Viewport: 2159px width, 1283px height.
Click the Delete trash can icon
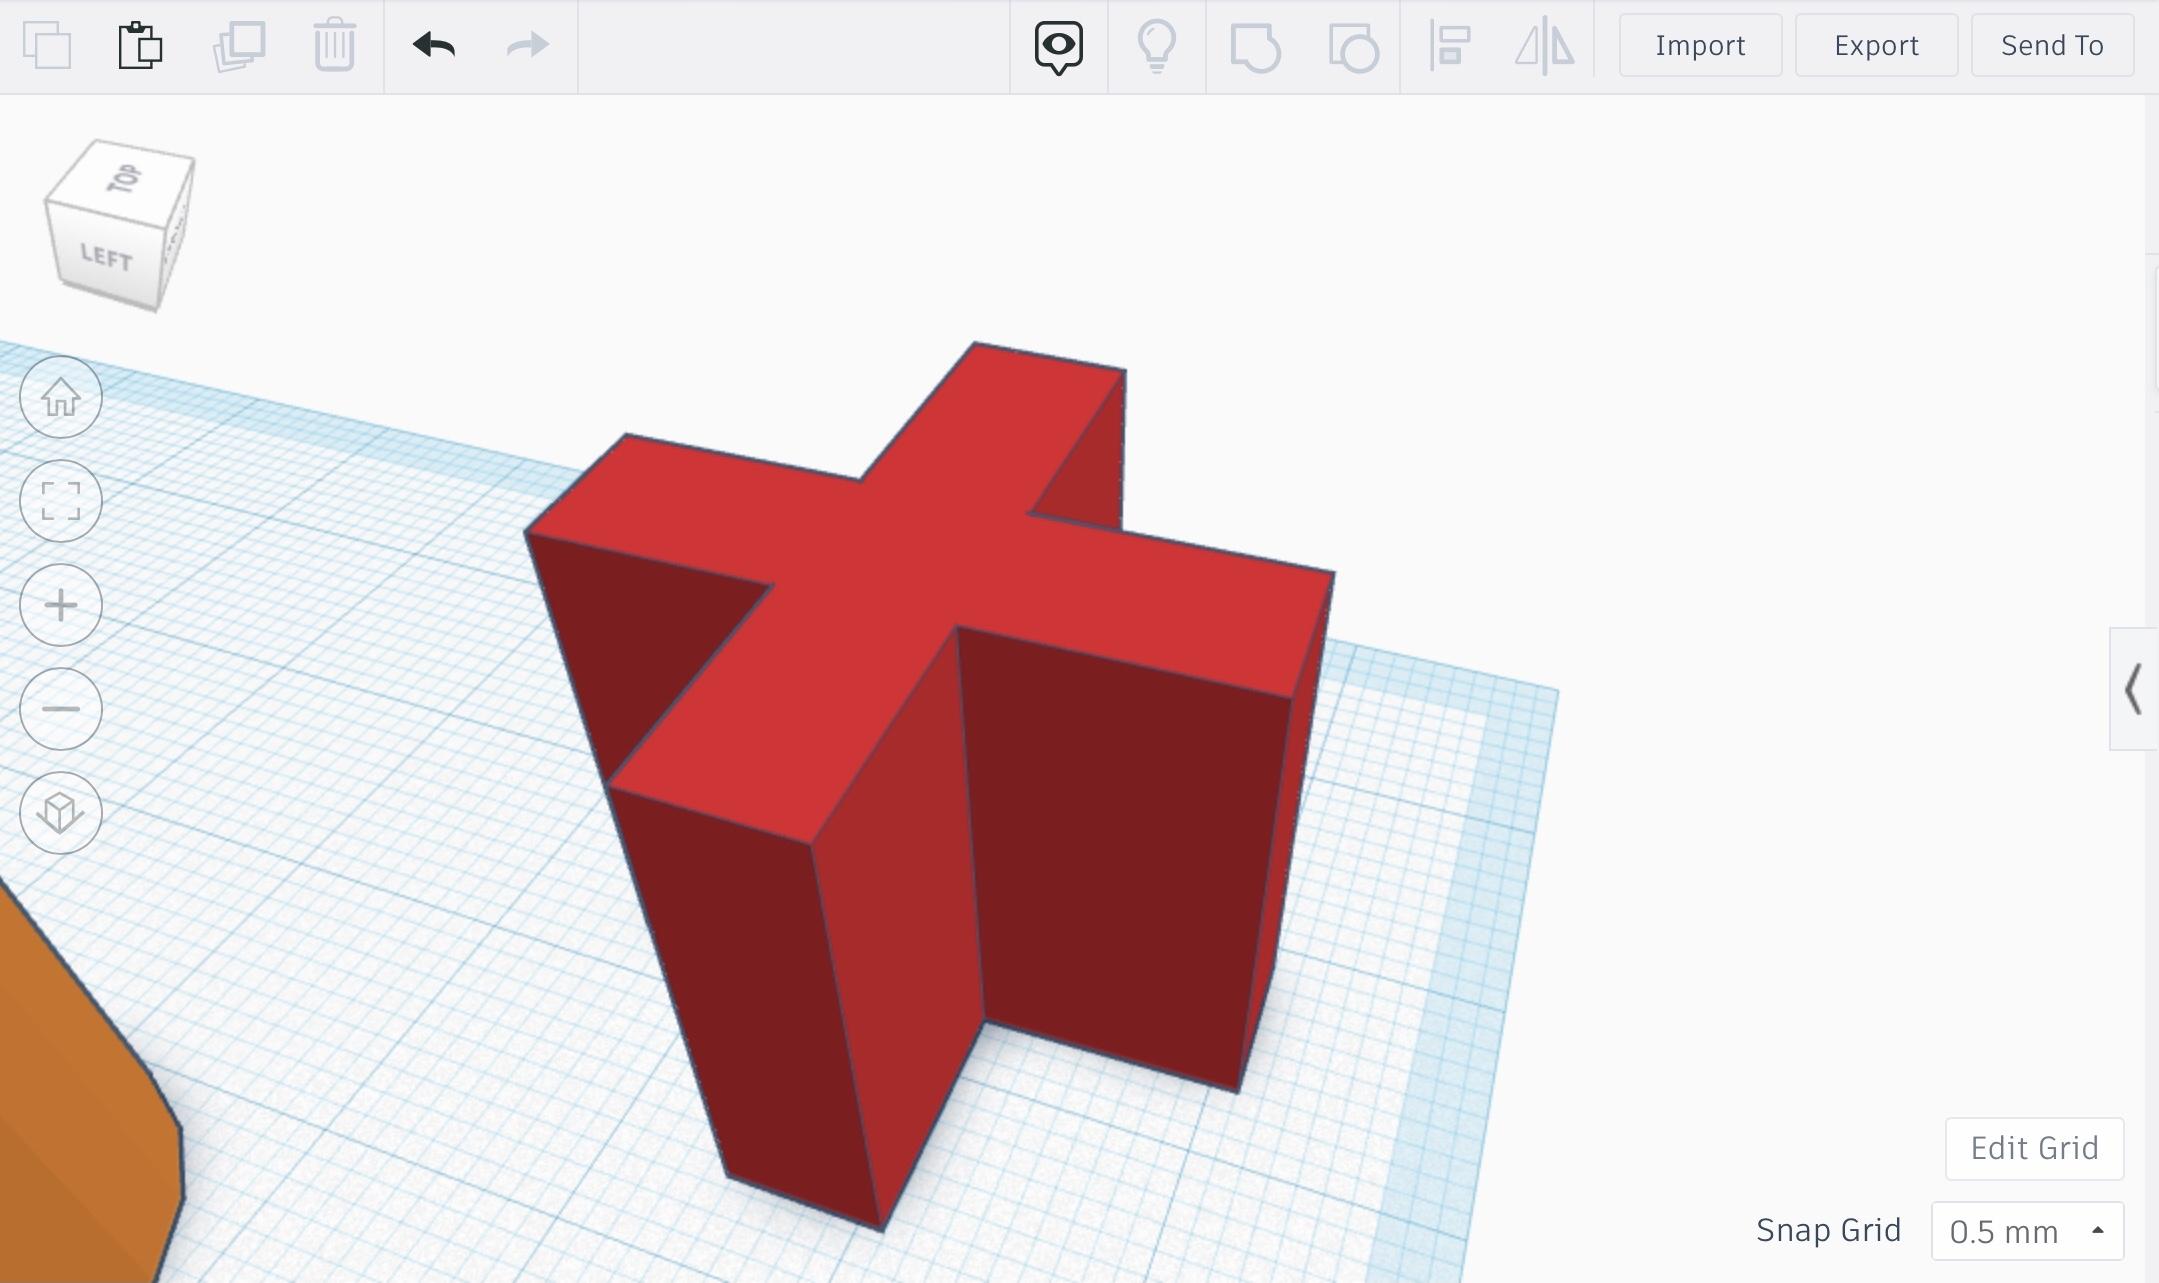(334, 45)
